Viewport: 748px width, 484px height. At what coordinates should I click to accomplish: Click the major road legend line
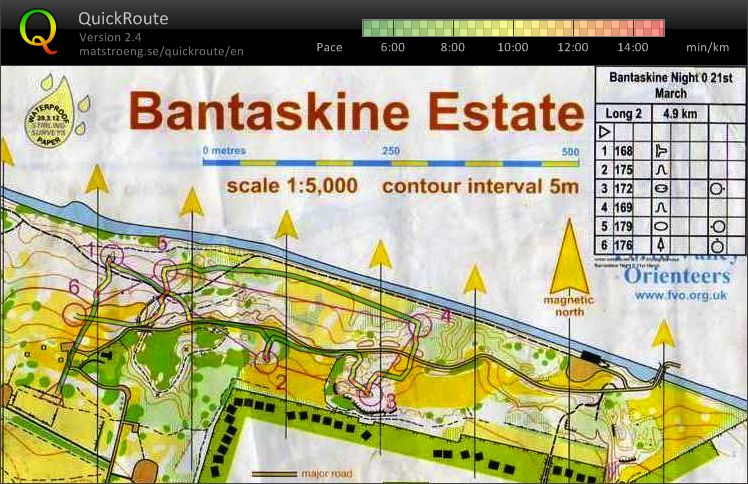(273, 474)
